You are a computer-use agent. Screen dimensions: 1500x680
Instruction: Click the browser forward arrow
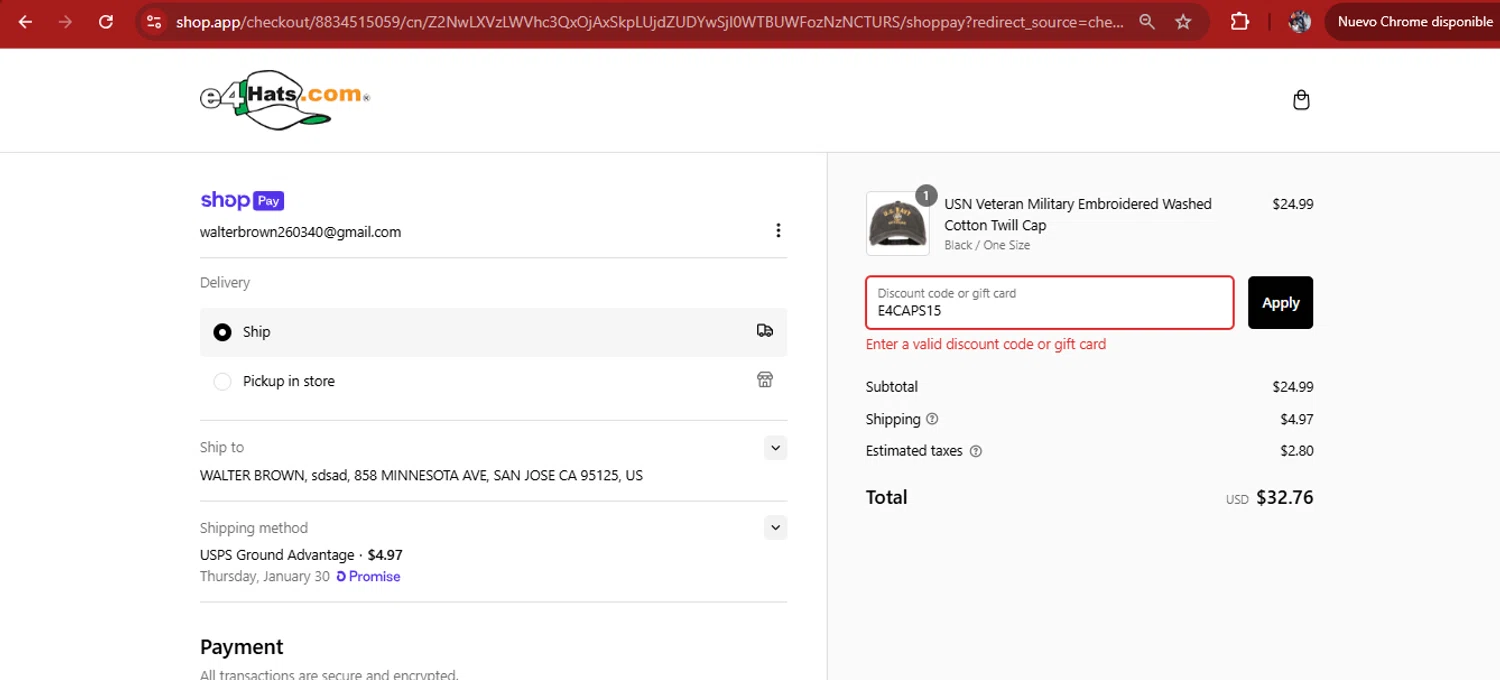click(x=65, y=21)
